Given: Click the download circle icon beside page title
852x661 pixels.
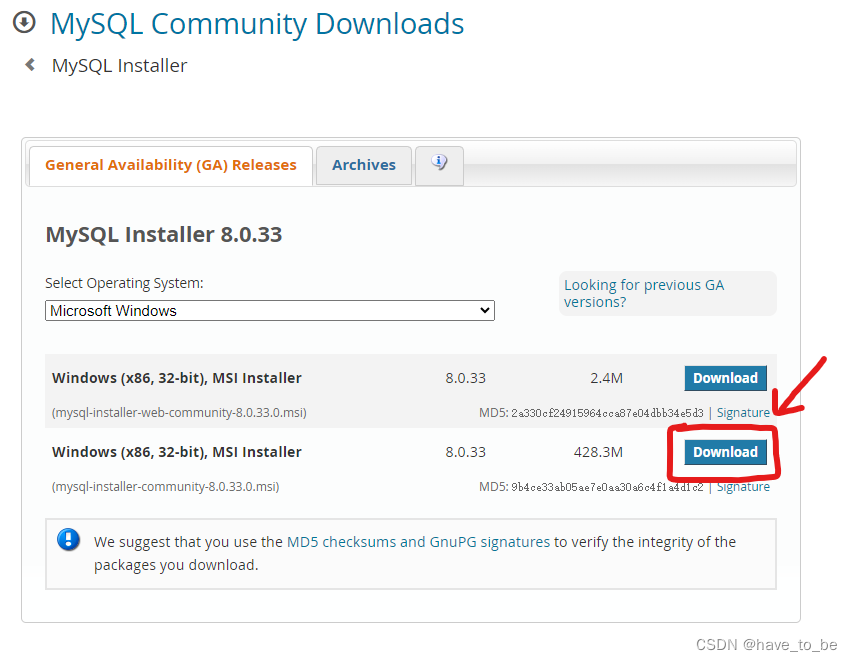Looking at the screenshot, I should [x=24, y=23].
